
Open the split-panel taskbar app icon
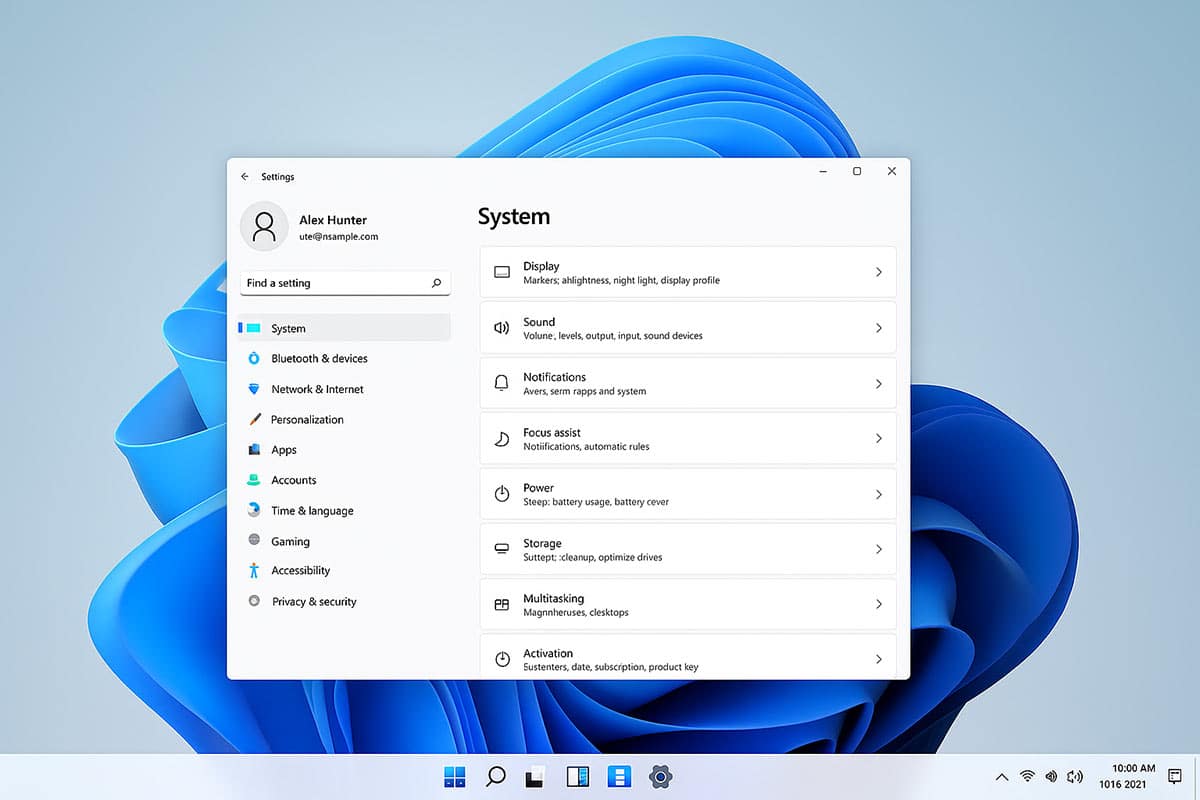point(577,777)
